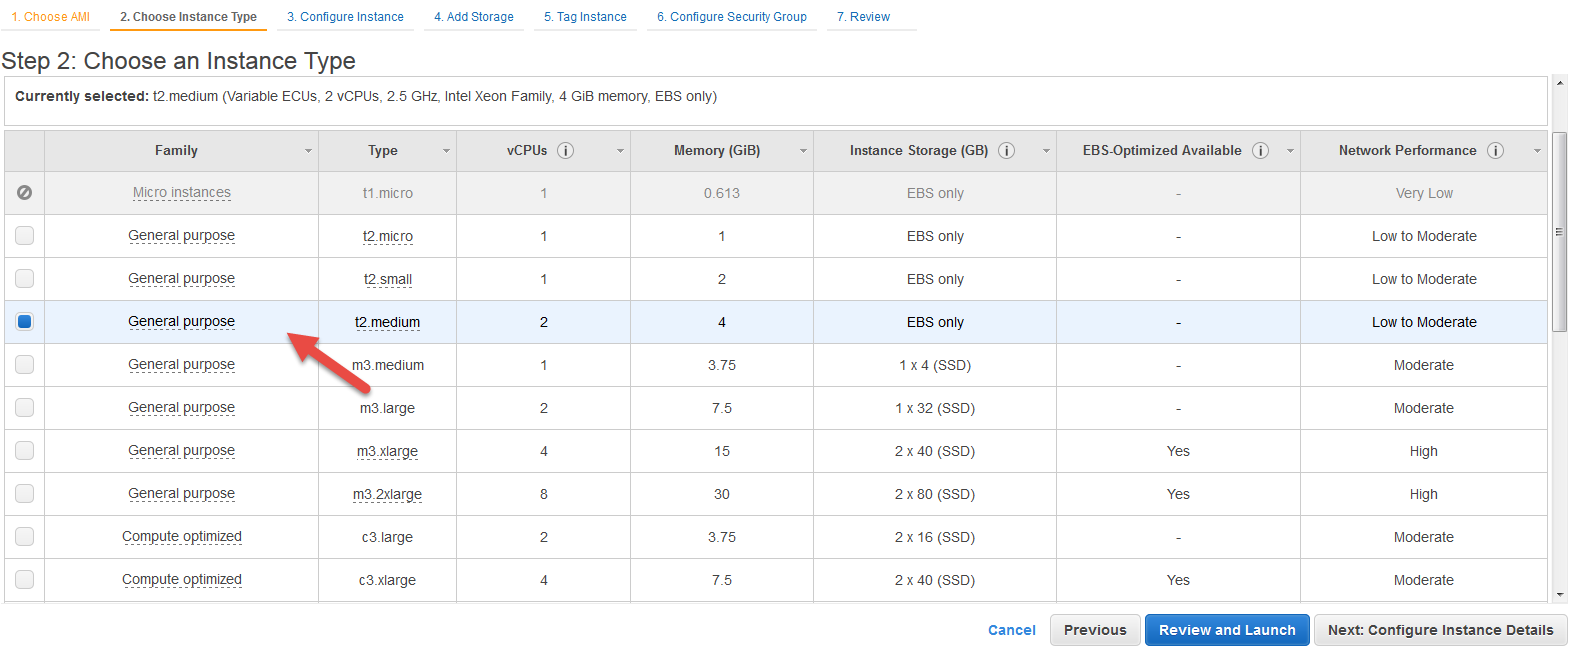
Task: Open the Compute optimized link for c3.xlarge
Action: point(182,580)
